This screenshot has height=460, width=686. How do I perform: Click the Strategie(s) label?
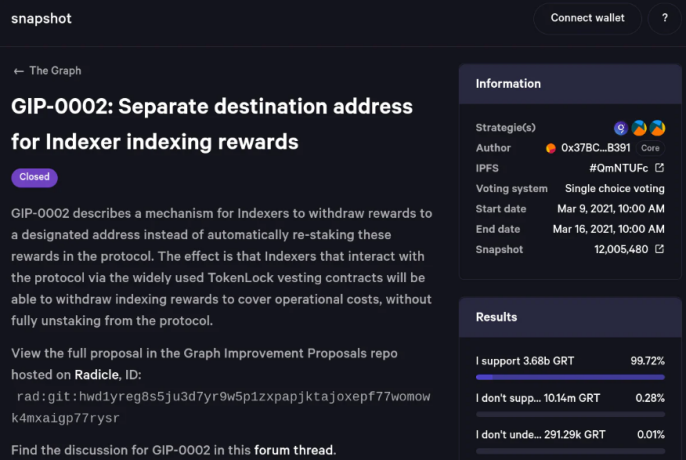pos(505,128)
